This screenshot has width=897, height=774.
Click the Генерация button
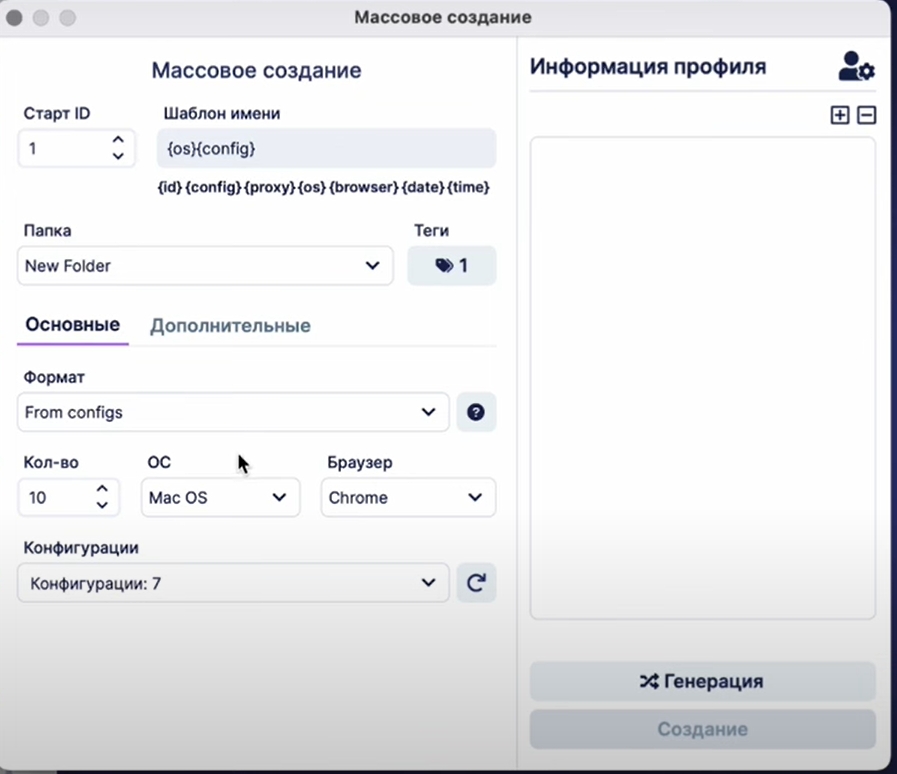(x=702, y=681)
